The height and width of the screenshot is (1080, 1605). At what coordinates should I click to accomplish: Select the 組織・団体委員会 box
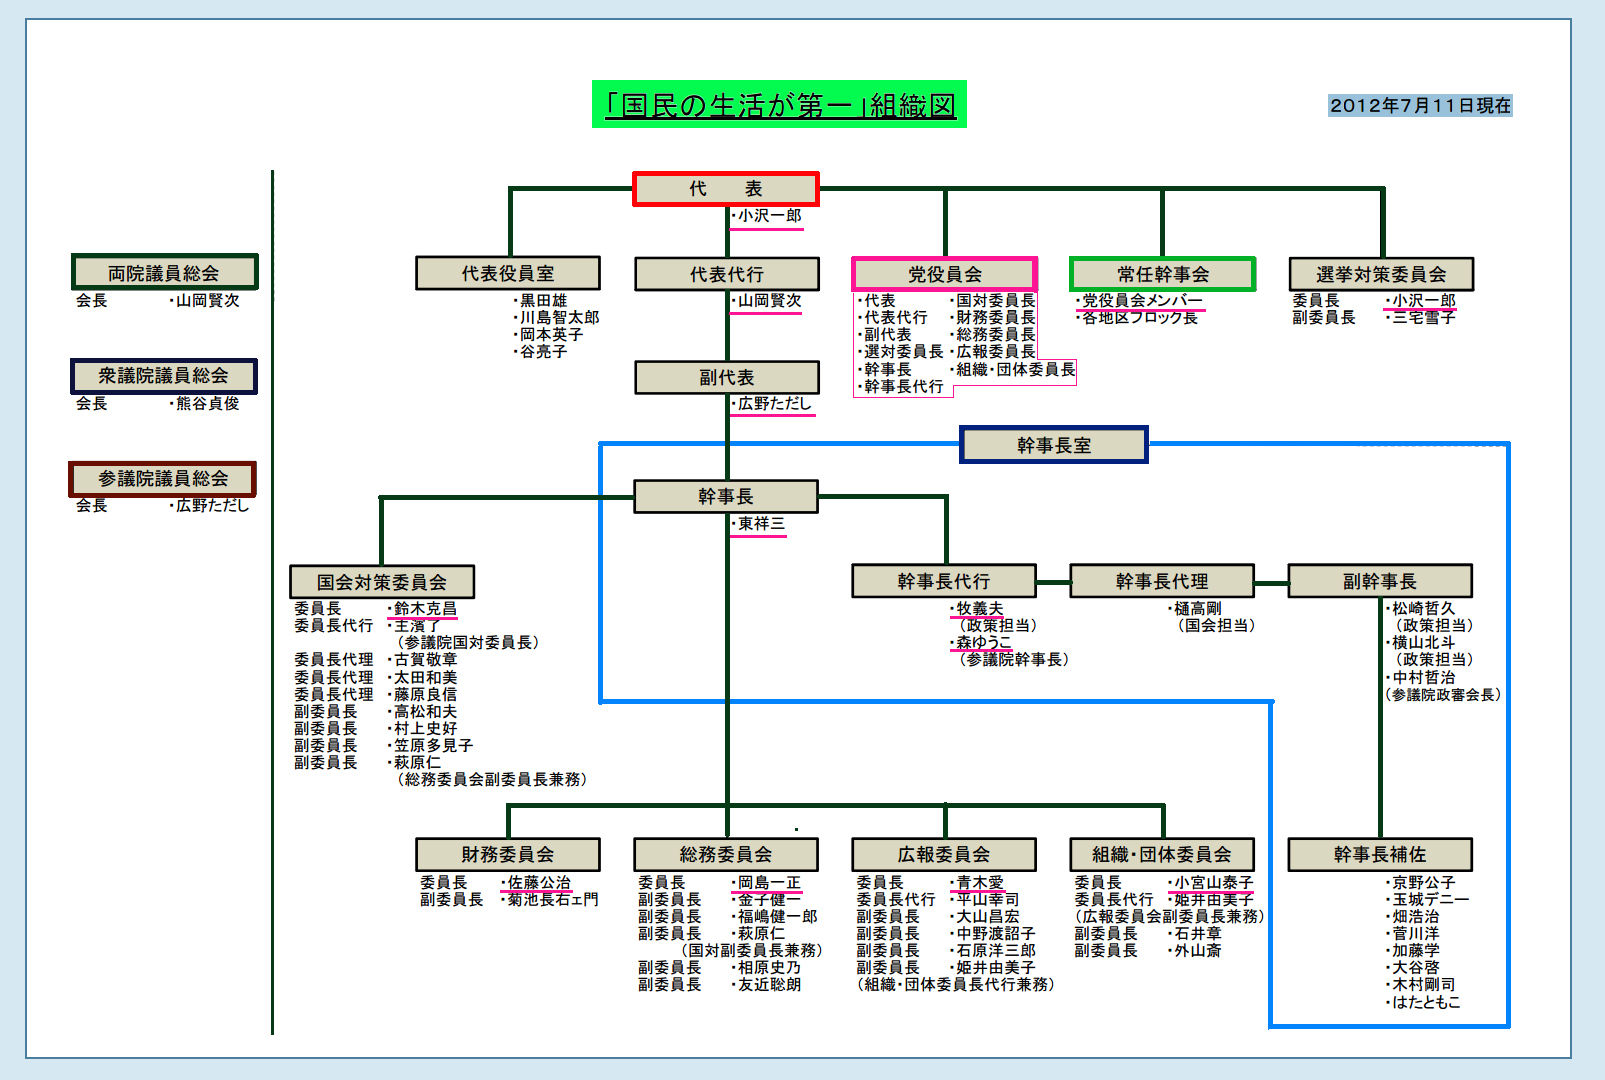coord(1162,855)
